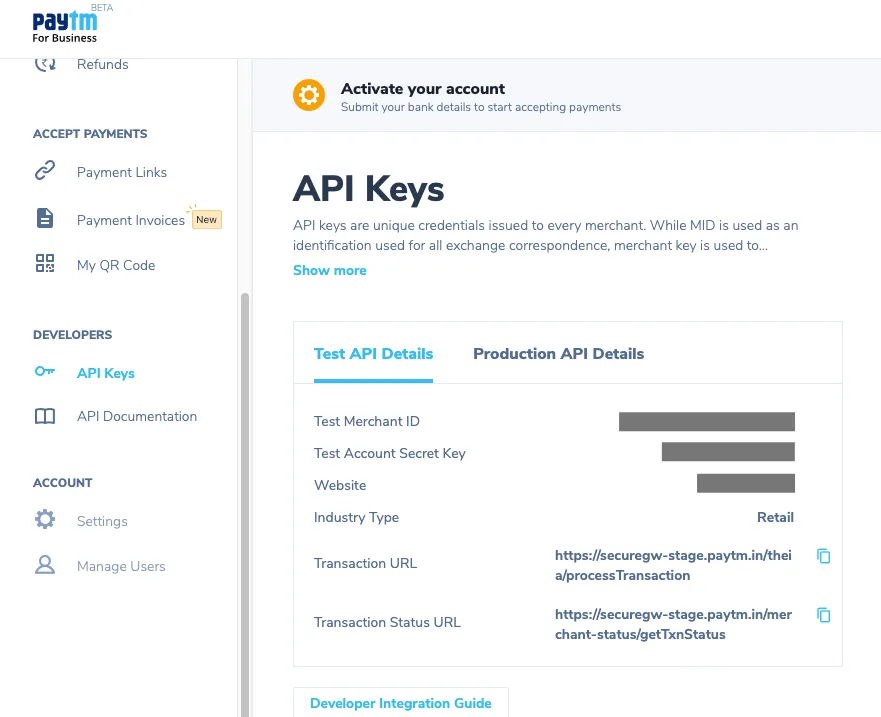Click the API Keys page heading

tap(369, 188)
